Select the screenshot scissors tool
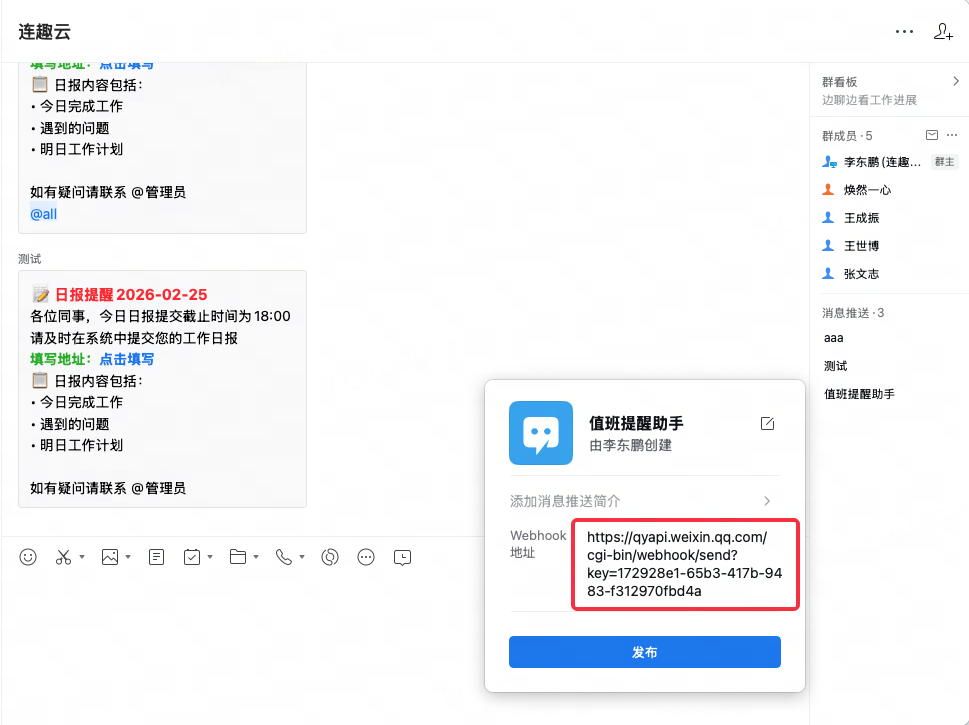 [62, 557]
